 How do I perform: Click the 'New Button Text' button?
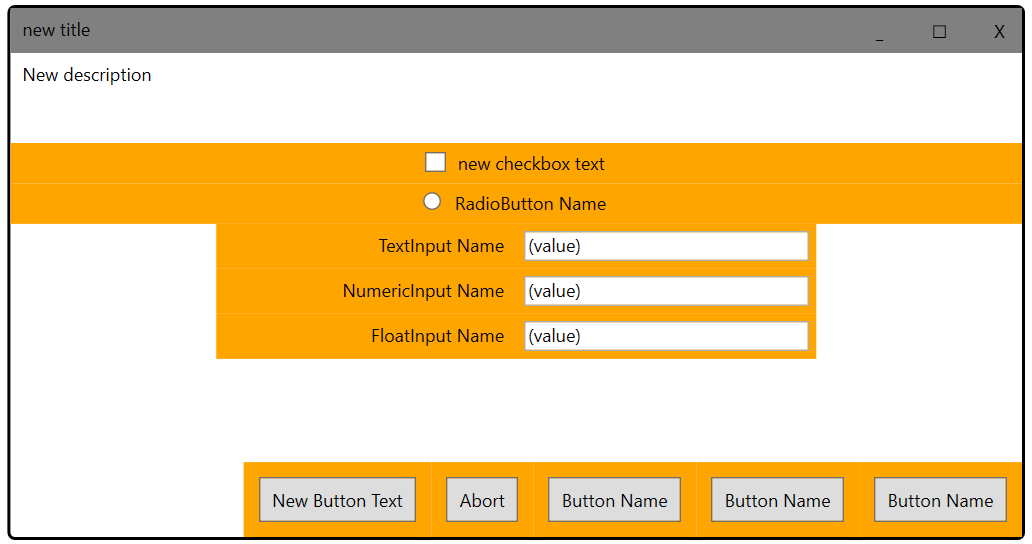tap(338, 500)
